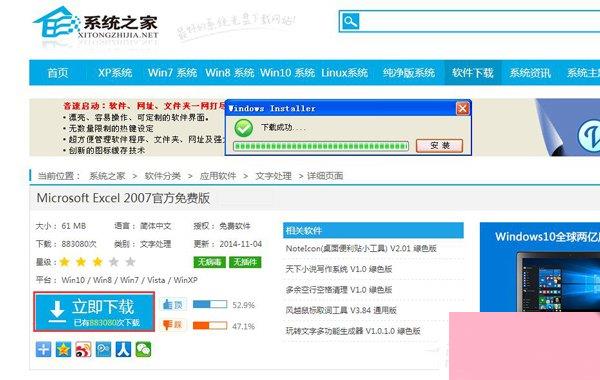Open 首页 in navigation bar
This screenshot has width=600, height=380.
click(58, 73)
